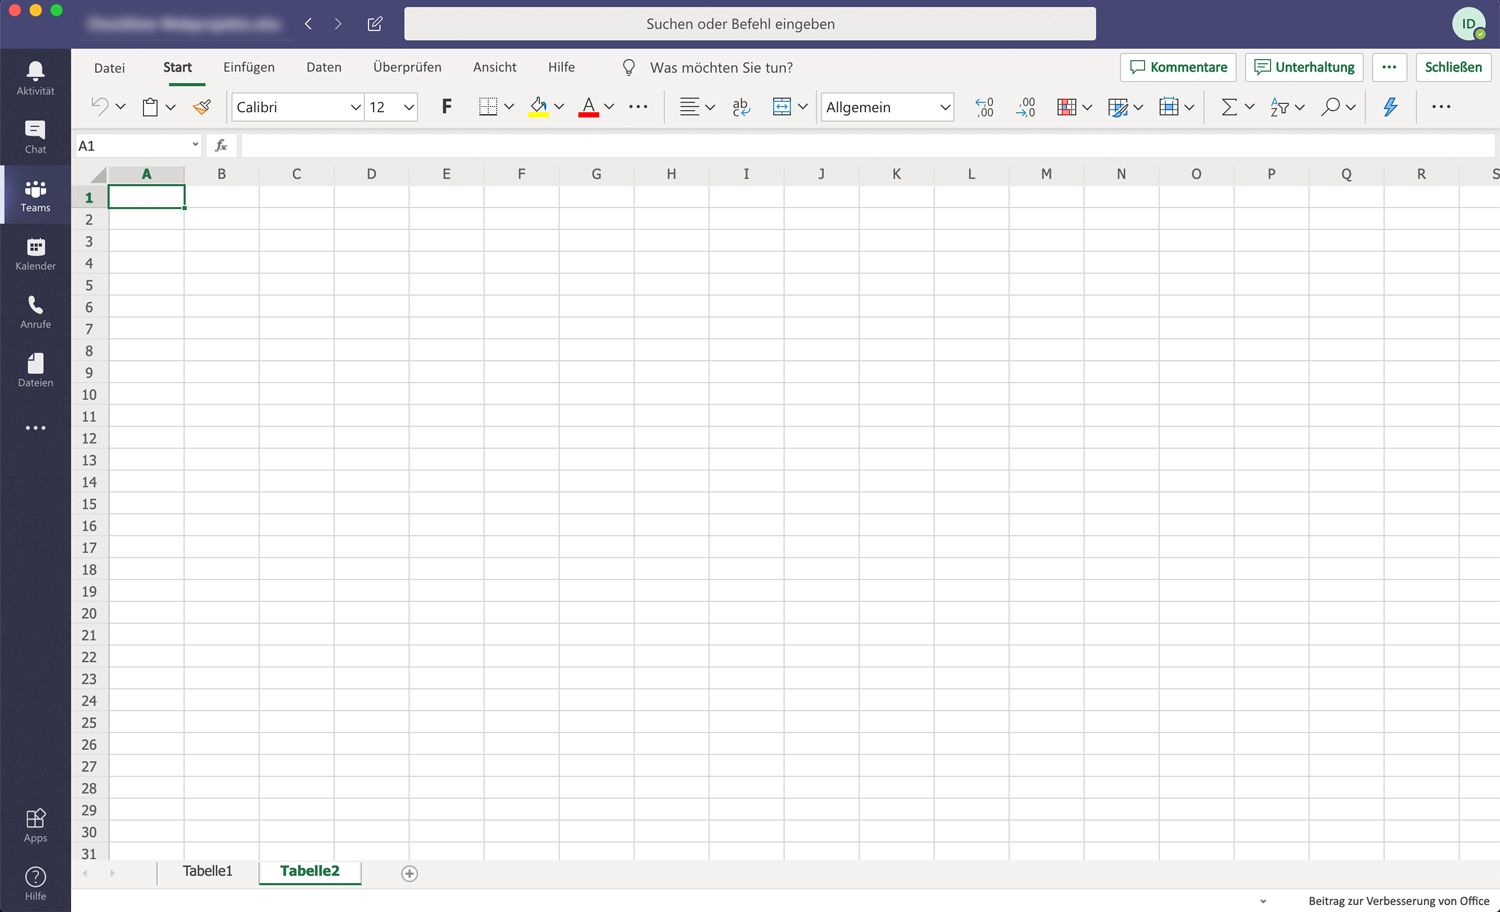Screen dimensions: 1500x912
Task: Click the format as table icon
Action: click(x=1118, y=107)
